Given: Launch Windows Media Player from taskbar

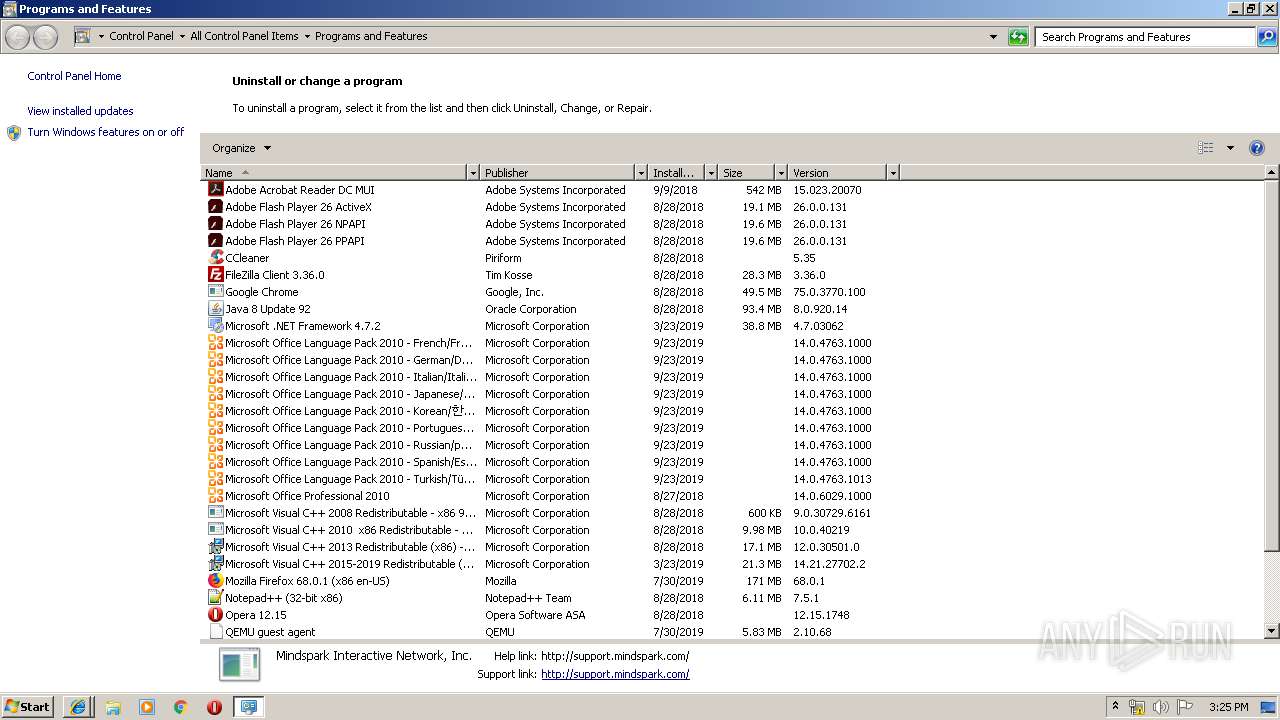Looking at the screenshot, I should tap(147, 707).
